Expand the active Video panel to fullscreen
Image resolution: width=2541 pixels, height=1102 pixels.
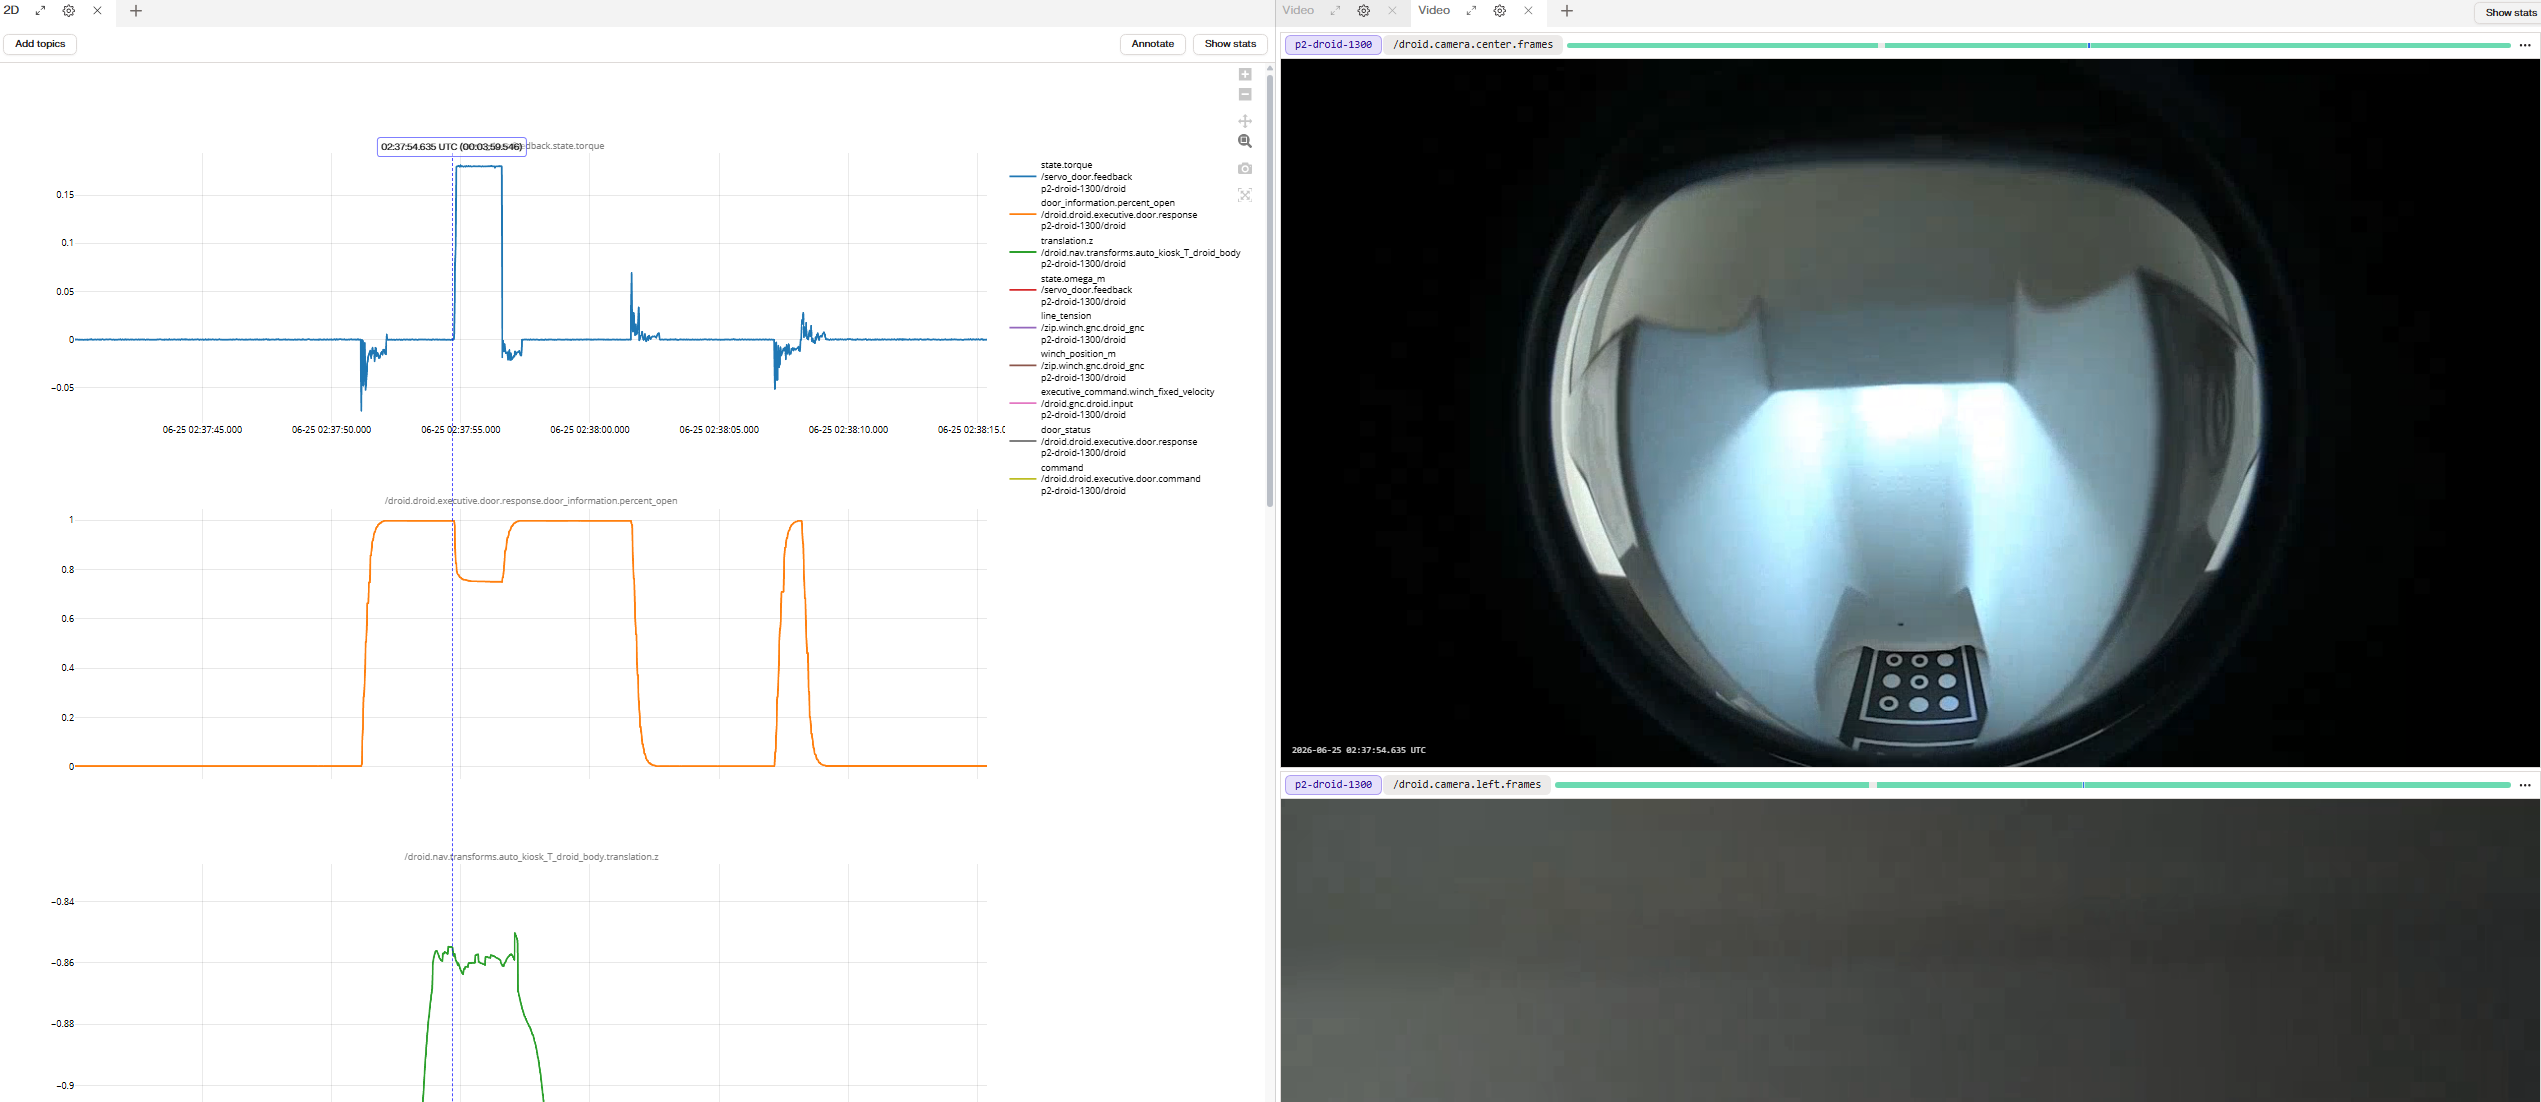[x=1471, y=11]
